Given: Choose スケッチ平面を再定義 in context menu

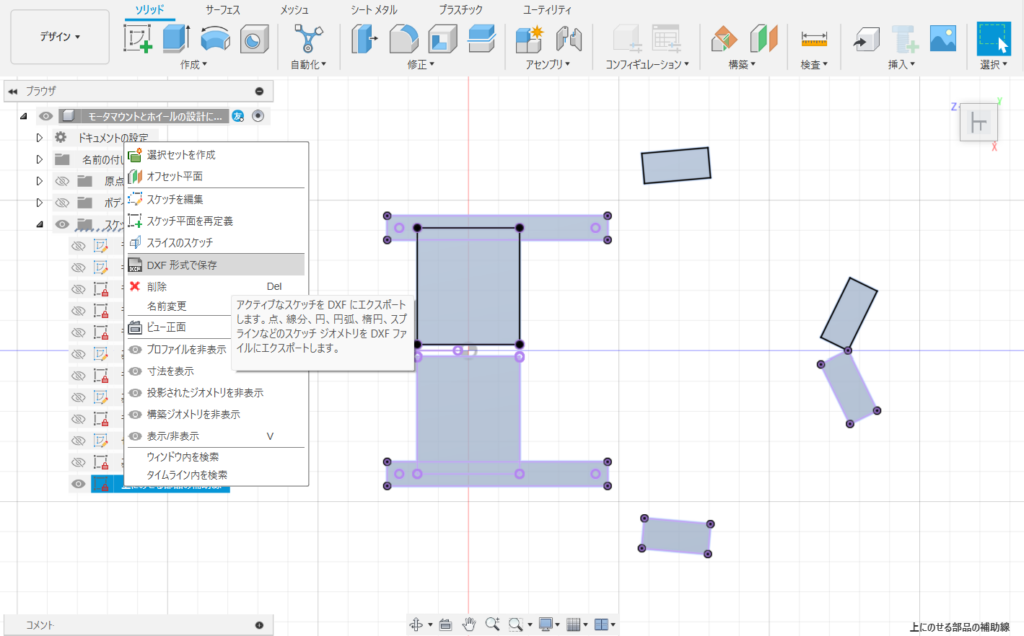Looking at the screenshot, I should tap(216, 221).
